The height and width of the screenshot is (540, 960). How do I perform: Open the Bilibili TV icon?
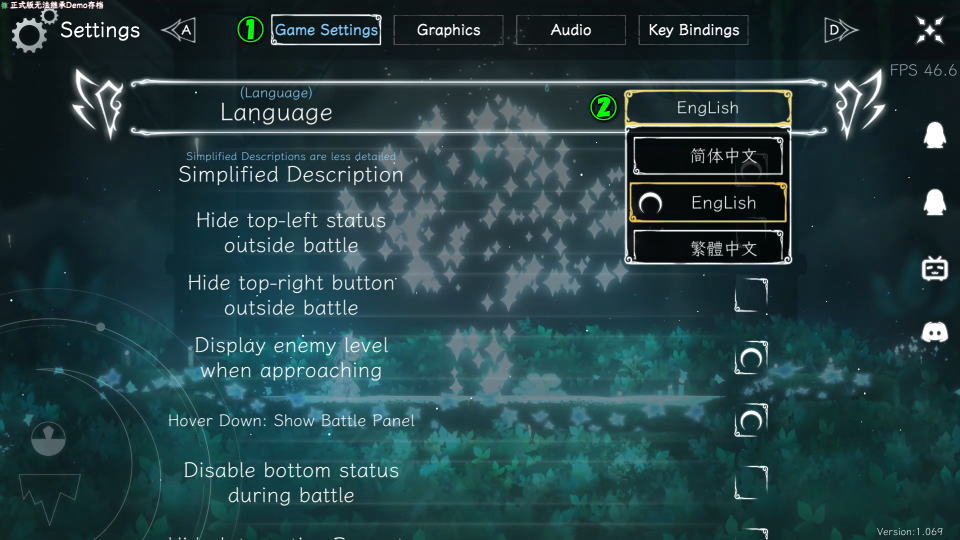(935, 268)
